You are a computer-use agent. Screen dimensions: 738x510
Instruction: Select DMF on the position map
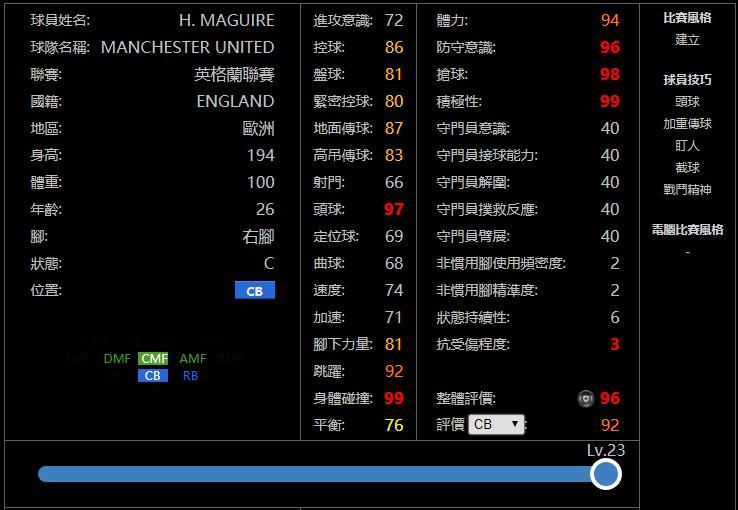(117, 359)
